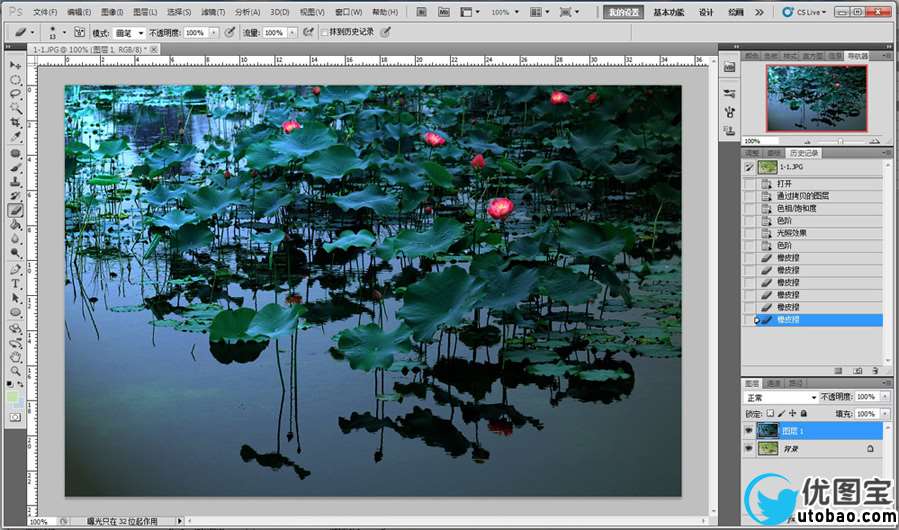The height and width of the screenshot is (530, 899).
Task: Click the 设计 workspace button
Action: pos(706,12)
